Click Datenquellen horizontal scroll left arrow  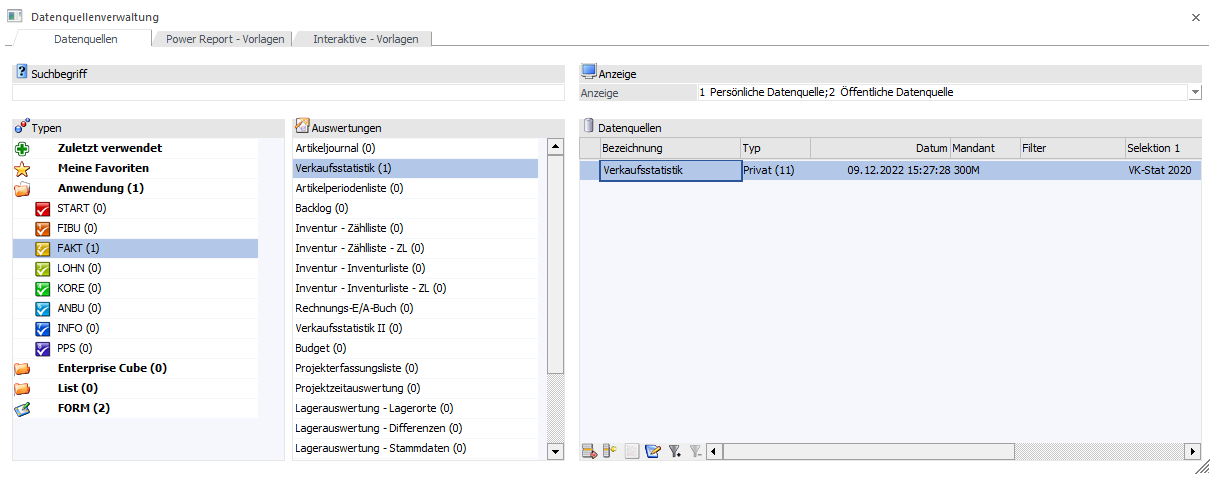(x=714, y=452)
